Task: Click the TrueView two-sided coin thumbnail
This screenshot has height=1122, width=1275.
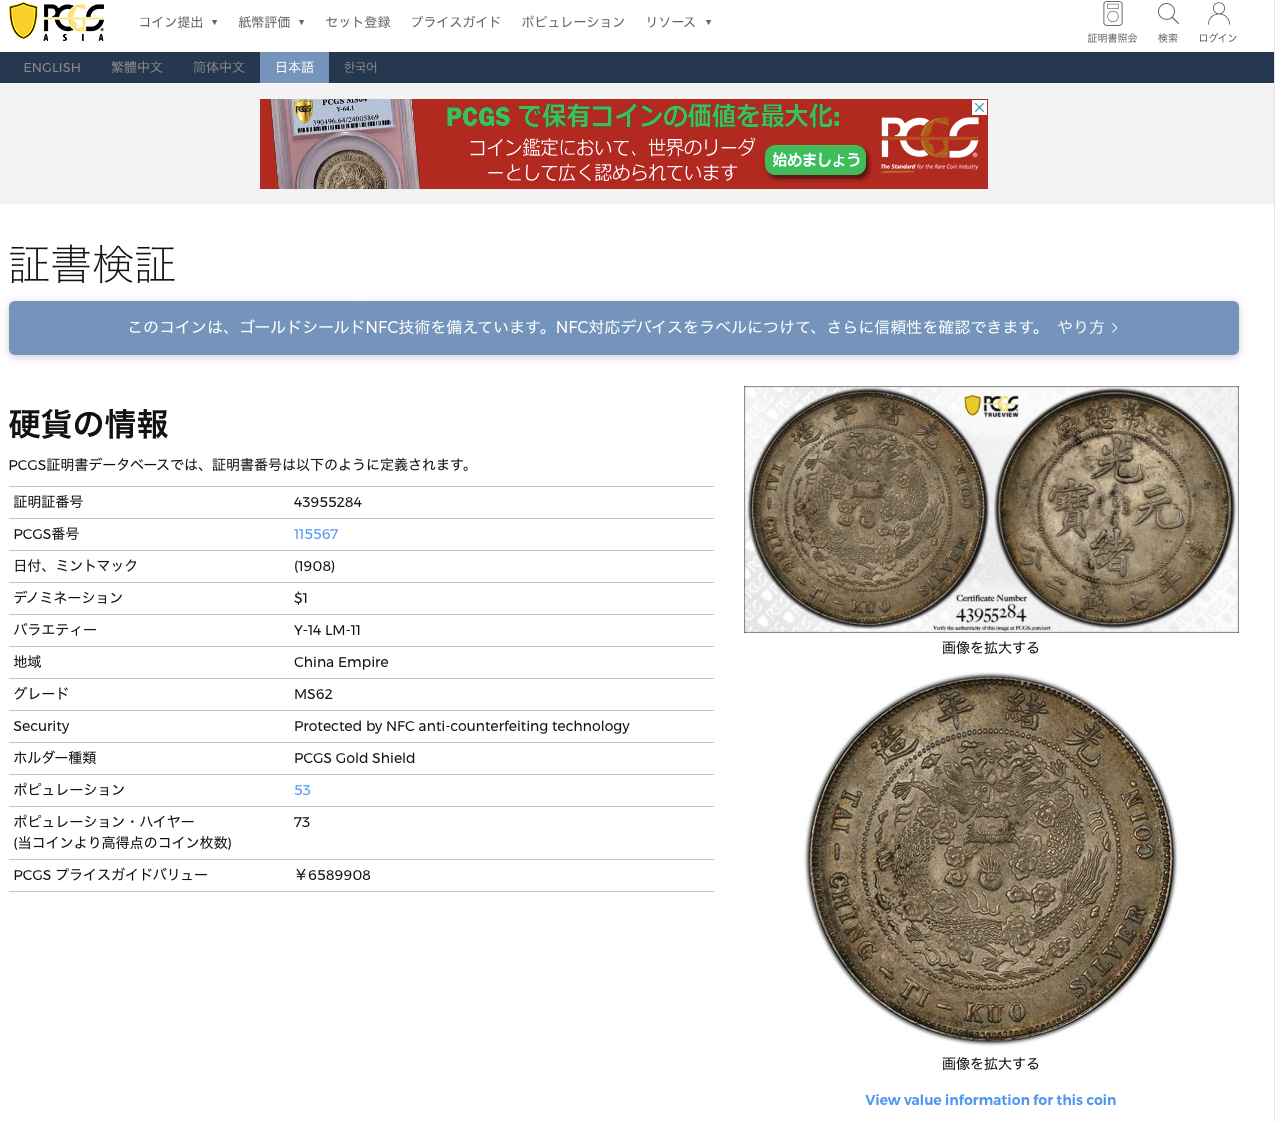Action: (x=991, y=509)
